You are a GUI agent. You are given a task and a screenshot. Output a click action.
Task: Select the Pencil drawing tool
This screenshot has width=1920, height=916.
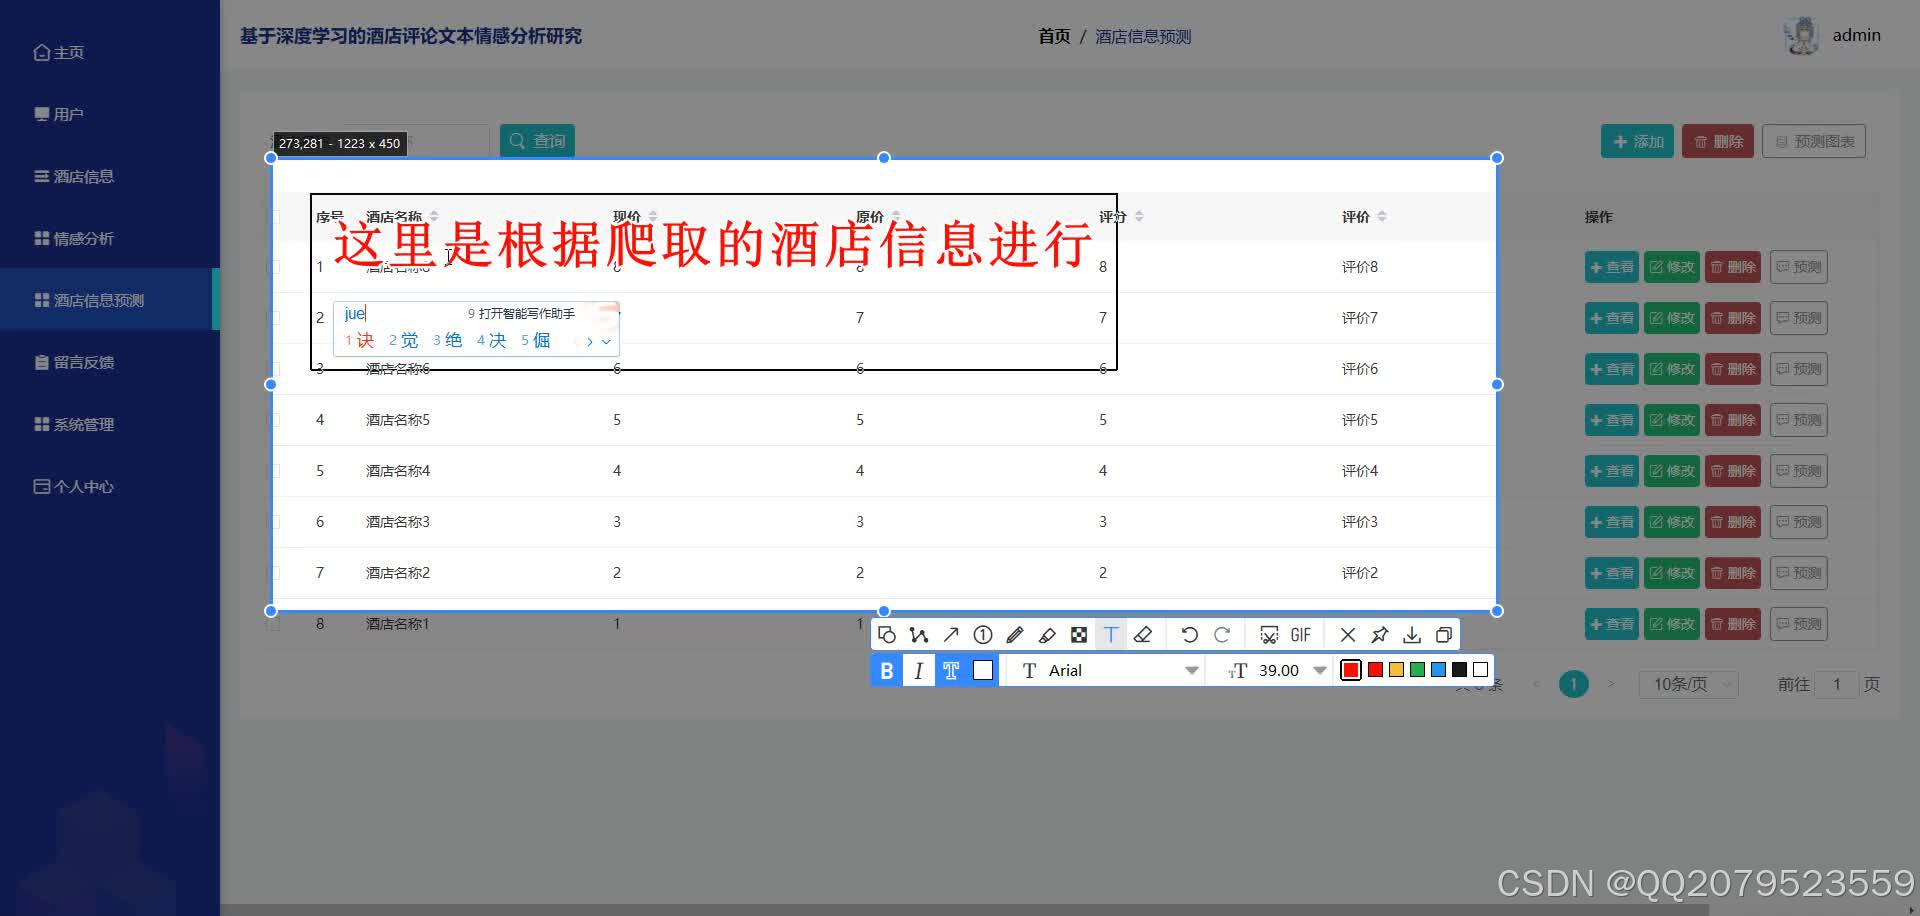click(1015, 634)
